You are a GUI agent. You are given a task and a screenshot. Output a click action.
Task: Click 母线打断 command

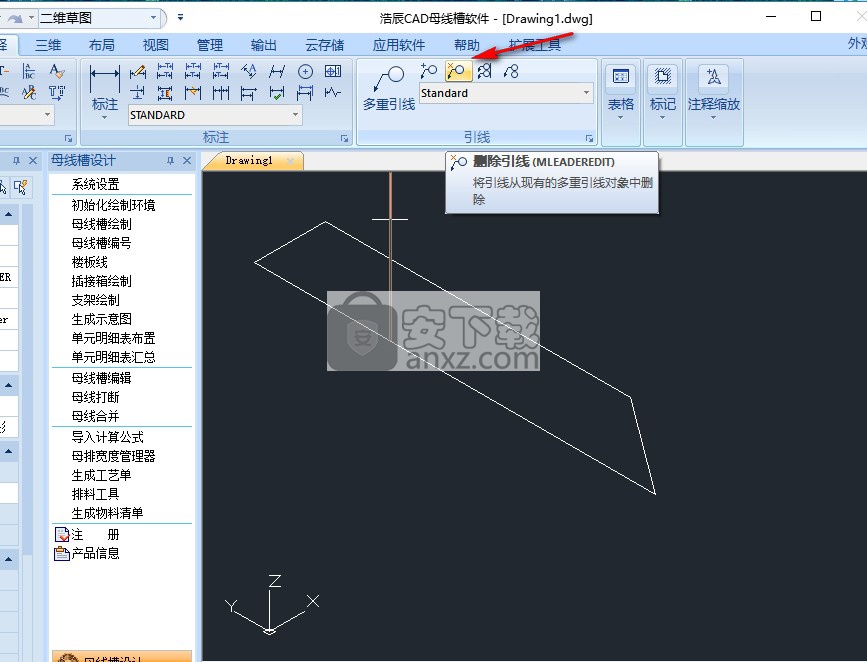(95, 397)
